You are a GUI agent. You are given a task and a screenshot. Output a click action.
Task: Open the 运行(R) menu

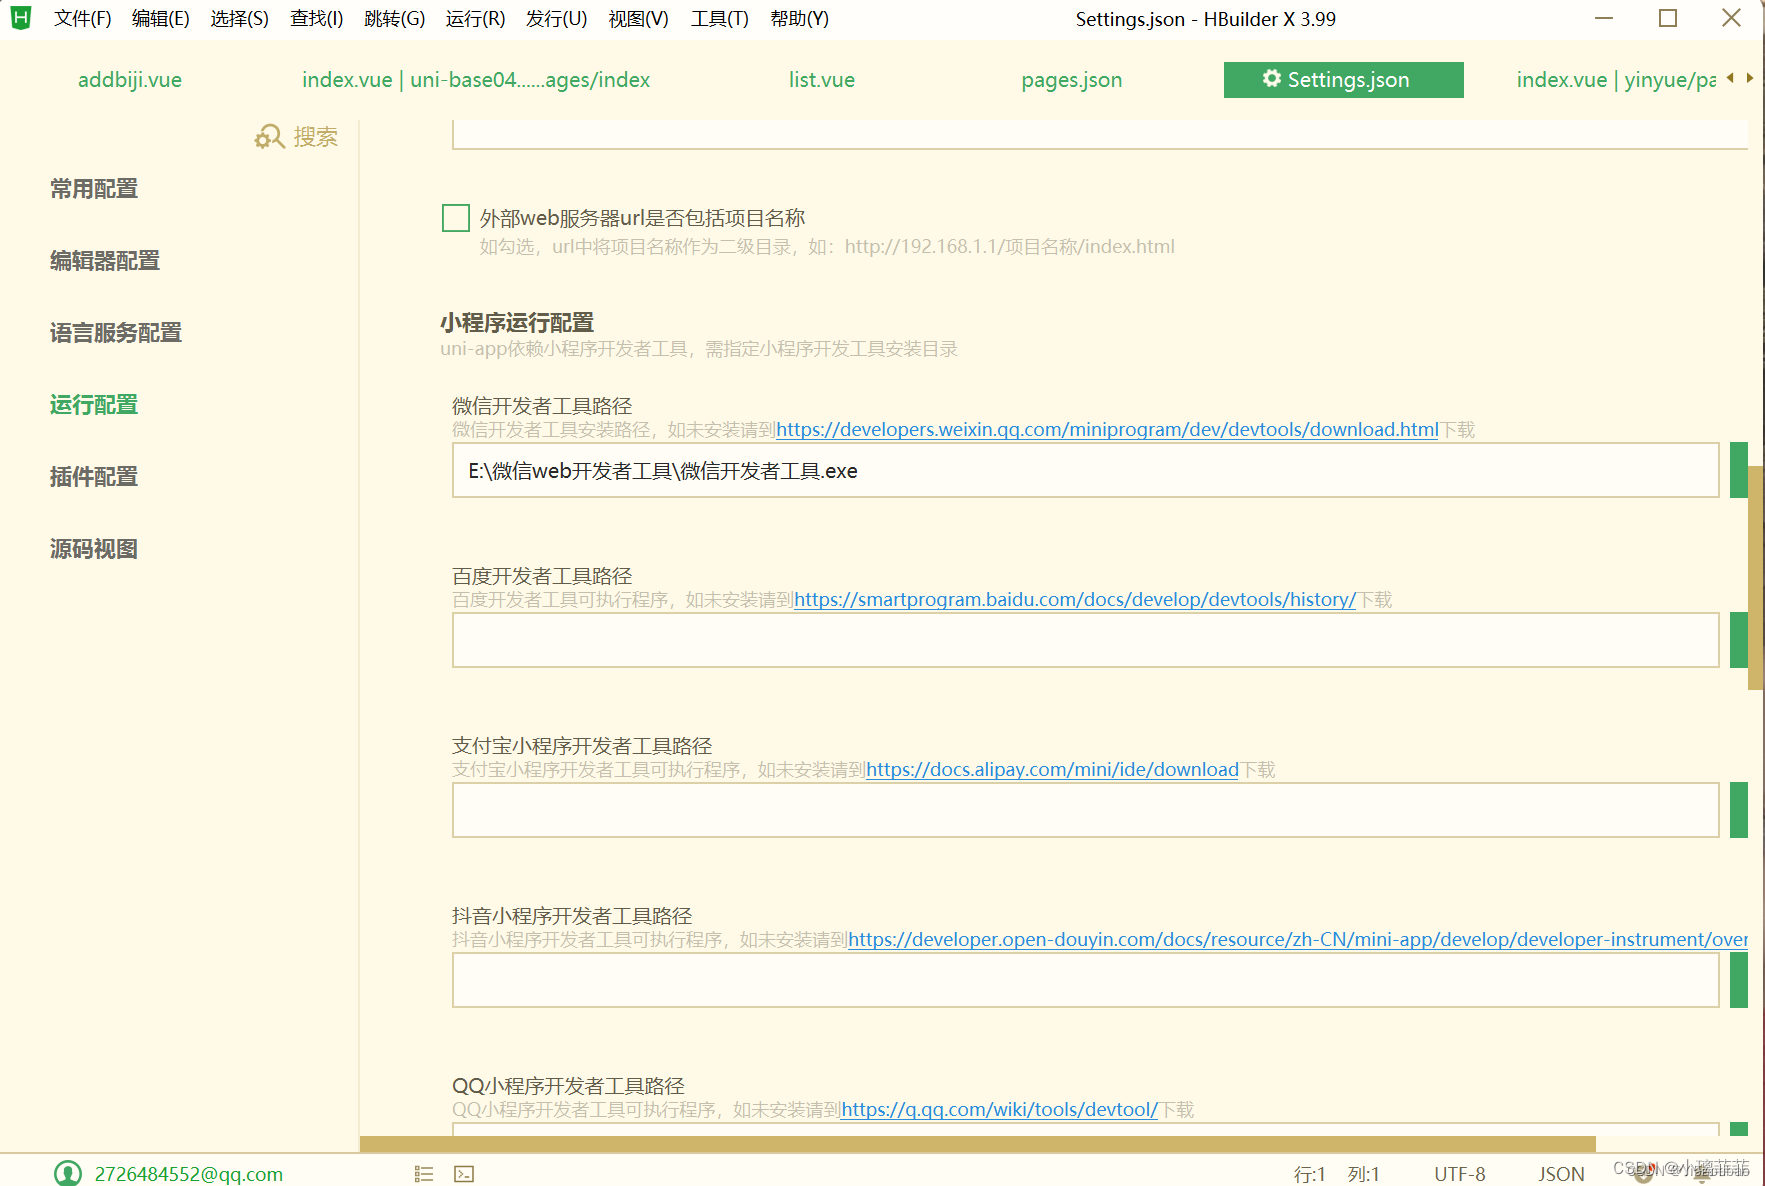tap(475, 19)
